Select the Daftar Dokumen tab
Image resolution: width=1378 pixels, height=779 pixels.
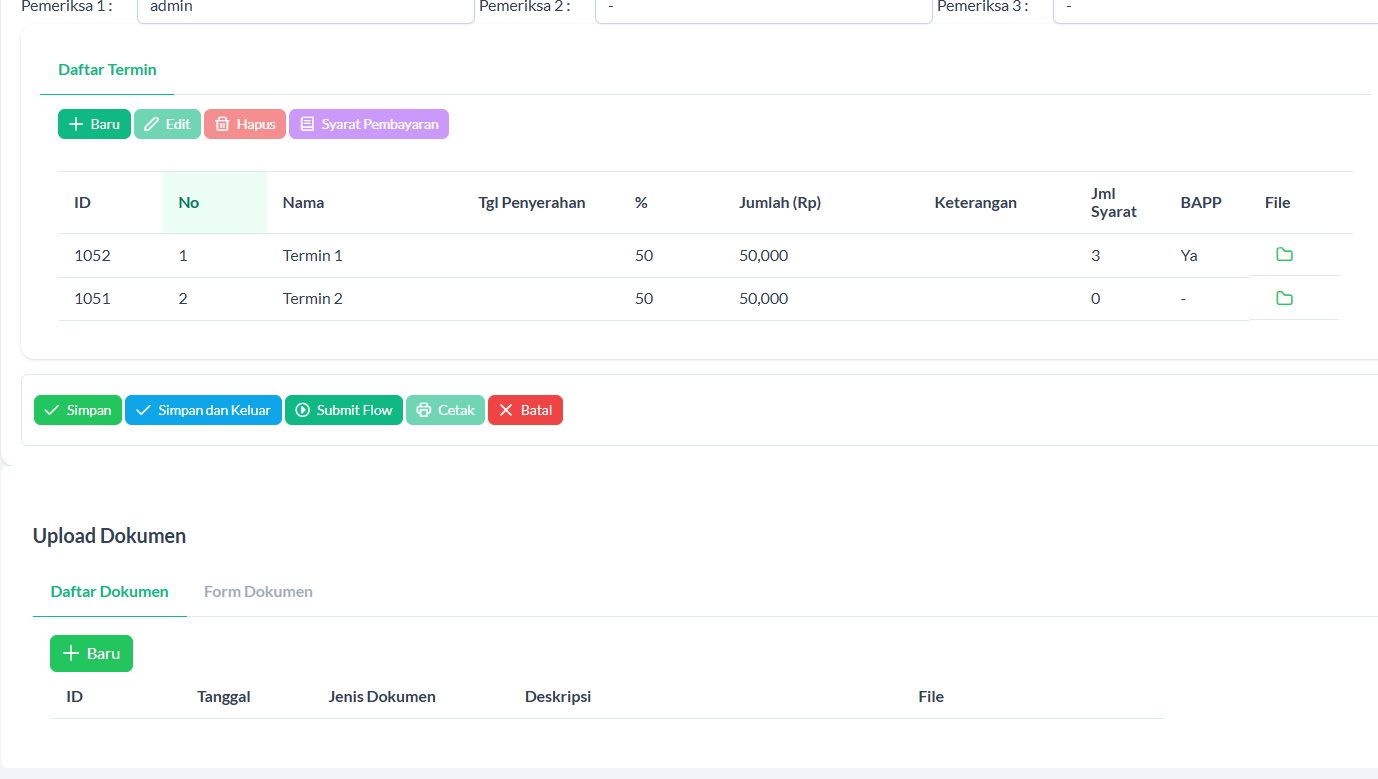click(109, 591)
